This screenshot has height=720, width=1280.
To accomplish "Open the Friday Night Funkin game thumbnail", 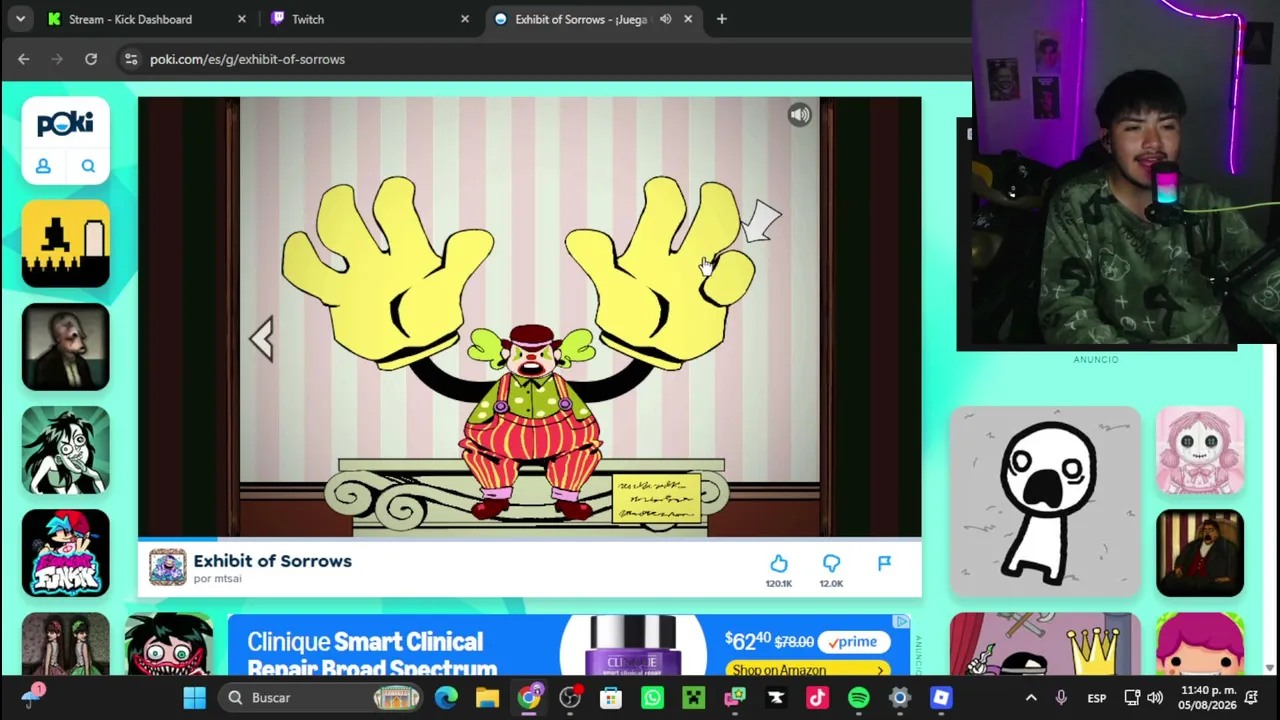I will (x=66, y=553).
